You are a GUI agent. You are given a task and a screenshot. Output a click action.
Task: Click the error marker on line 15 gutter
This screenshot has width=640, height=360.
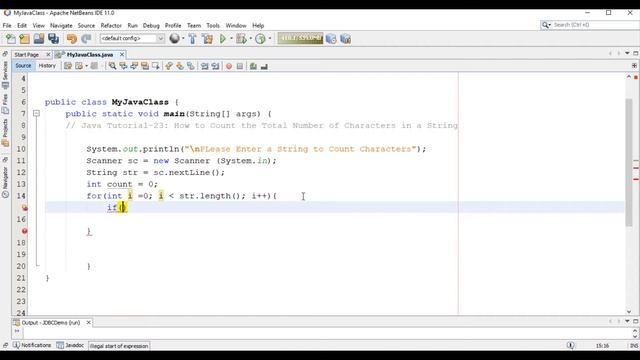point(24,208)
